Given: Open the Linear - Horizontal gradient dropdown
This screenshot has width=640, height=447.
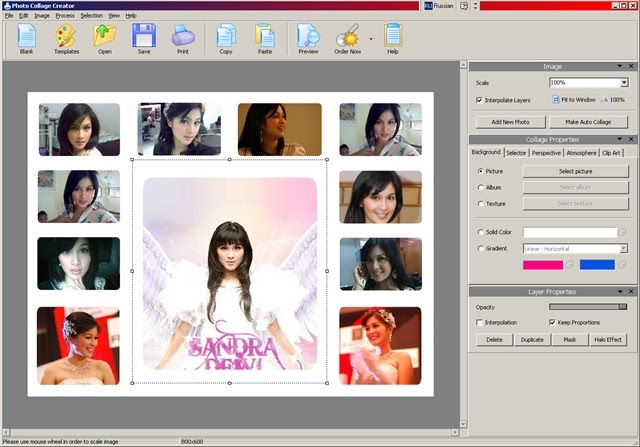Looking at the screenshot, I should pos(623,249).
